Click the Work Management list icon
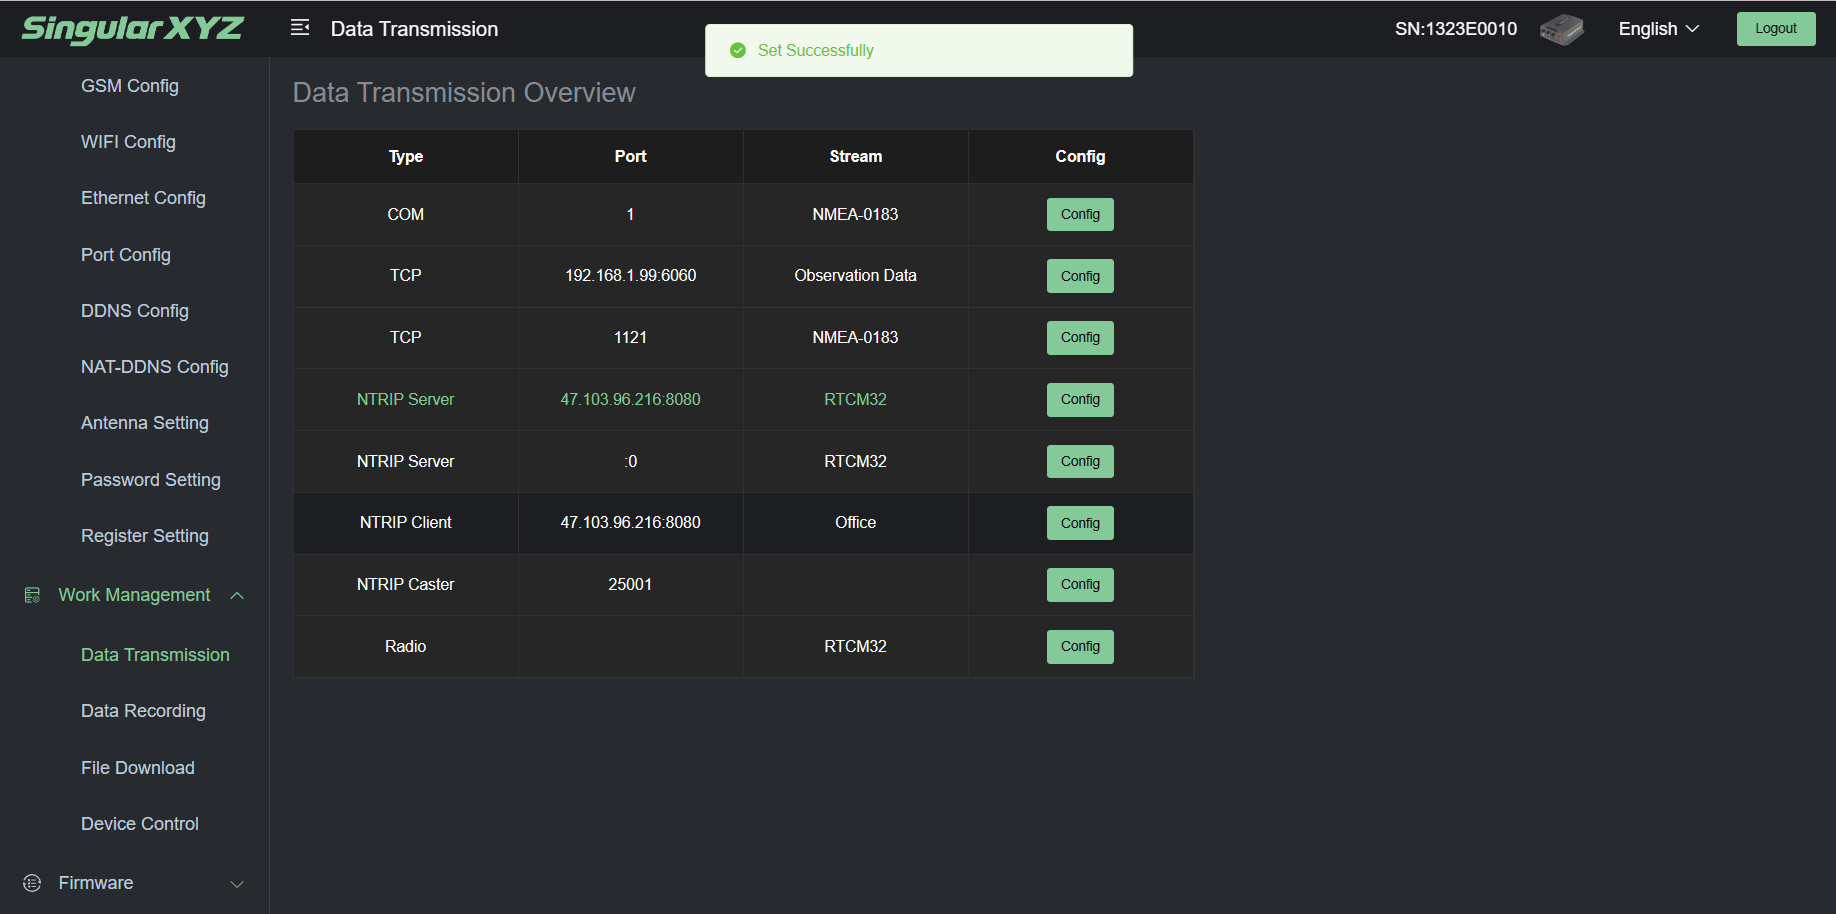The height and width of the screenshot is (914, 1836). click(32, 595)
